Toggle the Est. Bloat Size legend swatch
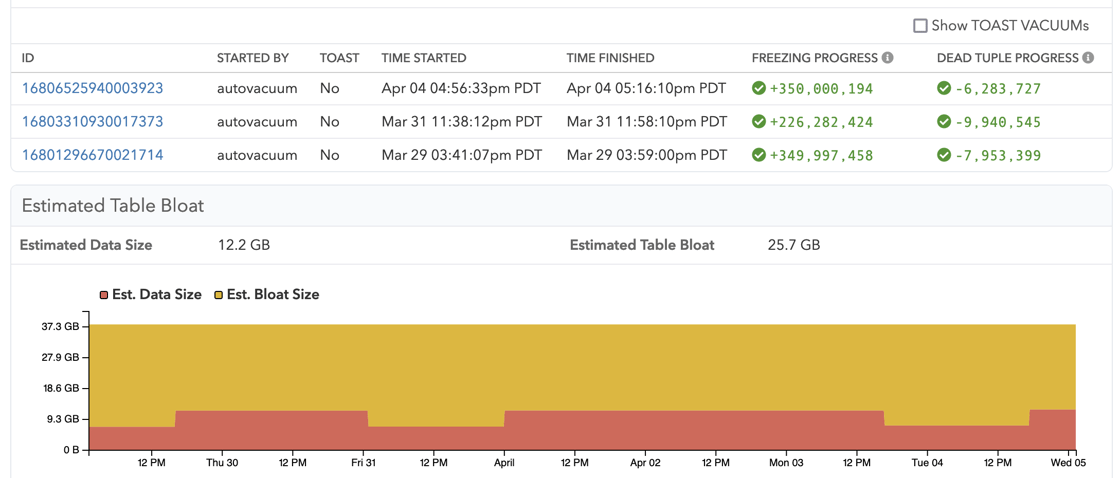This screenshot has height=478, width=1120. click(x=219, y=295)
